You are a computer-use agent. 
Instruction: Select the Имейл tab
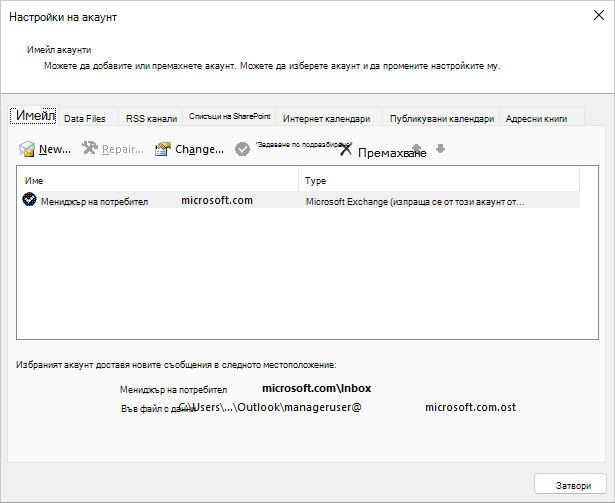tap(35, 116)
